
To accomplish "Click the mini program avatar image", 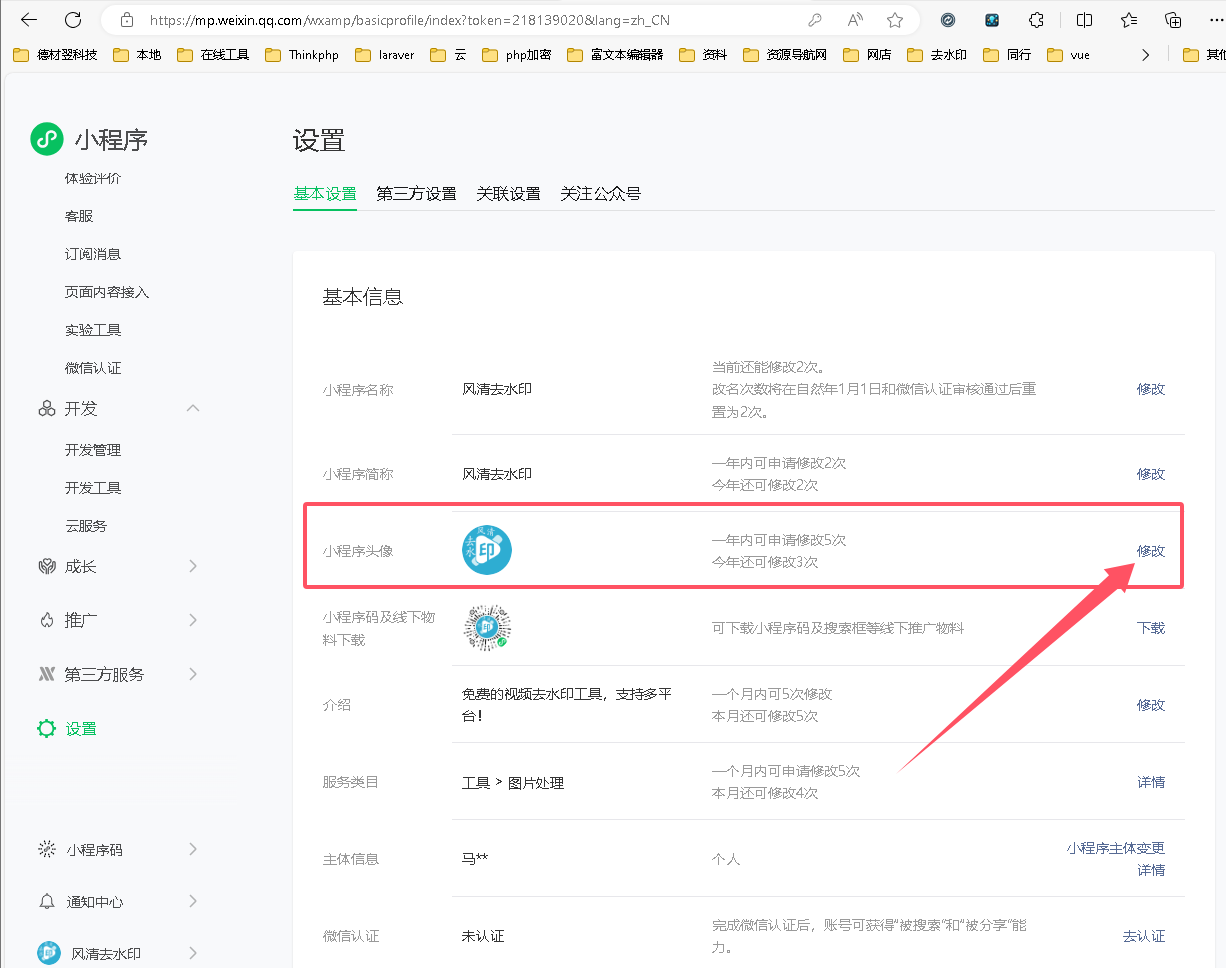I will [x=487, y=549].
